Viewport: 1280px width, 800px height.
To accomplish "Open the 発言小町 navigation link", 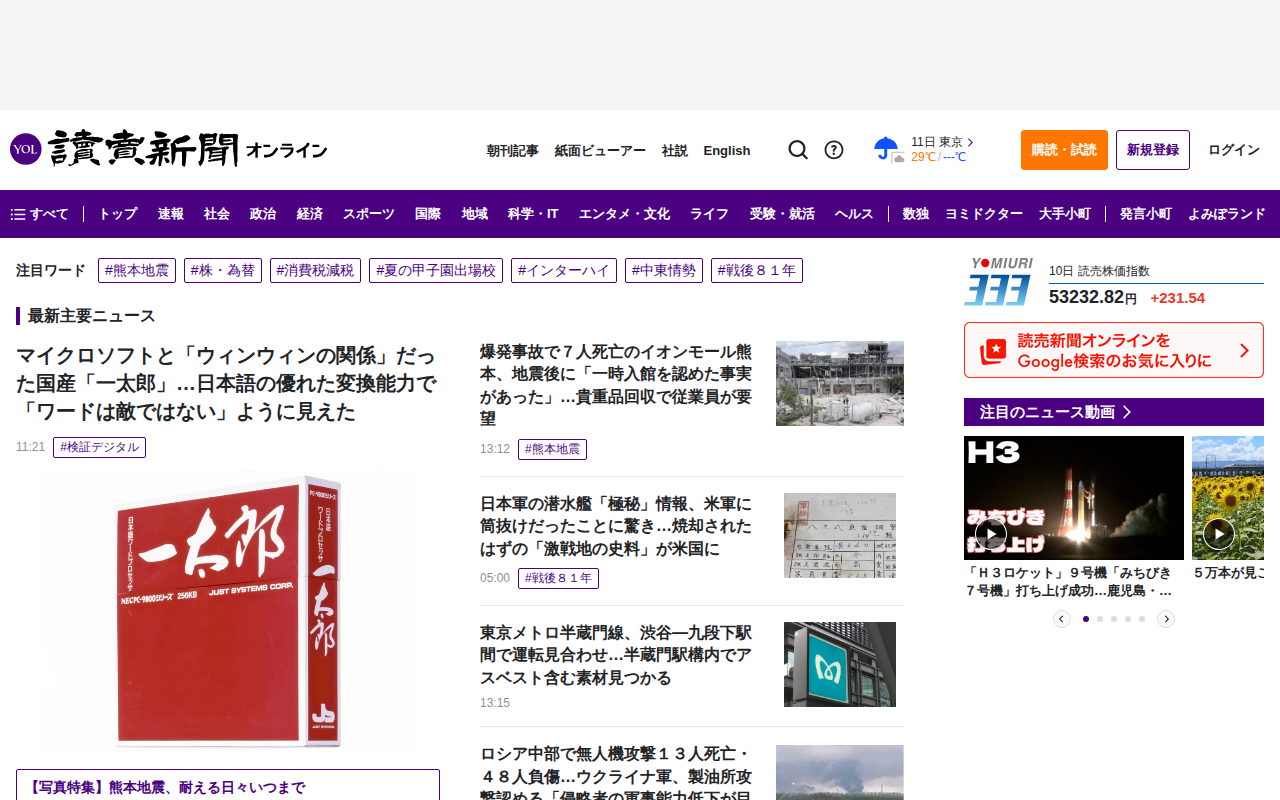I will click(1146, 214).
